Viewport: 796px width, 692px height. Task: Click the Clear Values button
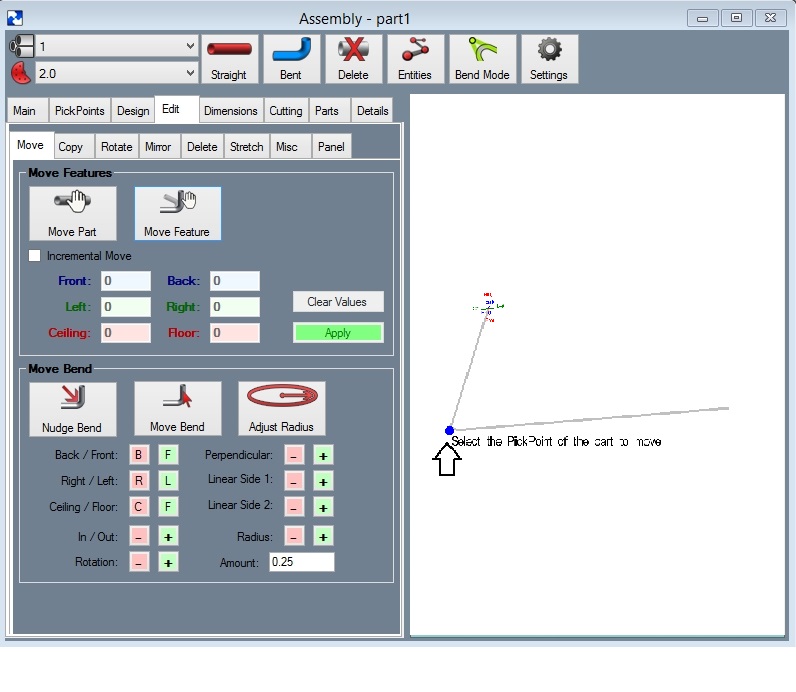pos(338,302)
